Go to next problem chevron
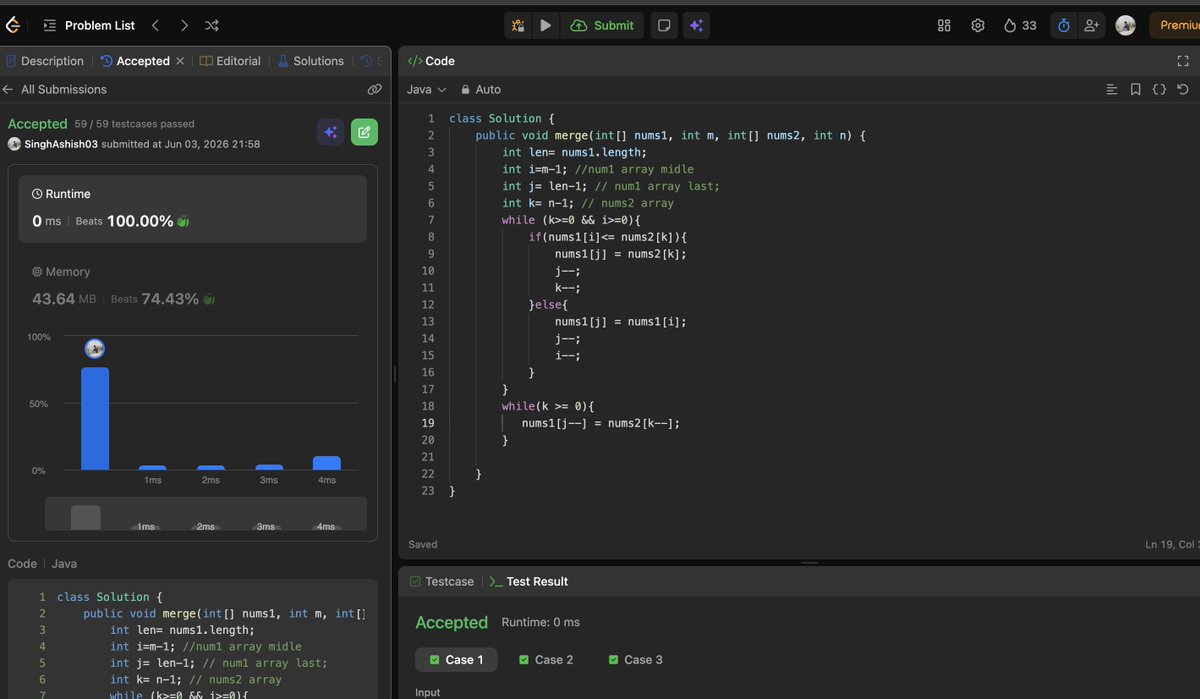This screenshot has width=1200, height=699. (x=184, y=25)
